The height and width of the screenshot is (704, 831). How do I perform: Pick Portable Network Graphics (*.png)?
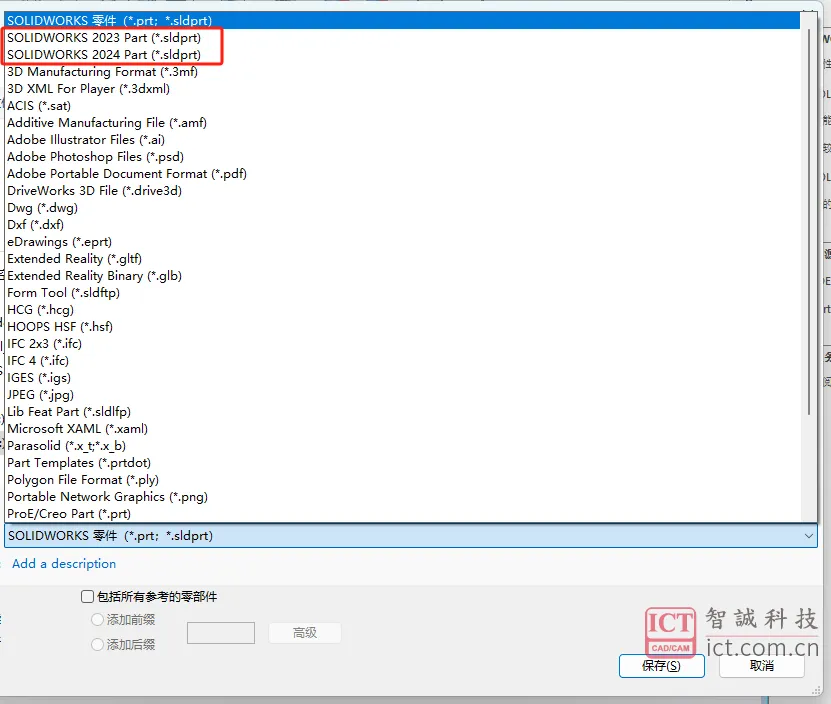pyautogui.click(x=402, y=496)
